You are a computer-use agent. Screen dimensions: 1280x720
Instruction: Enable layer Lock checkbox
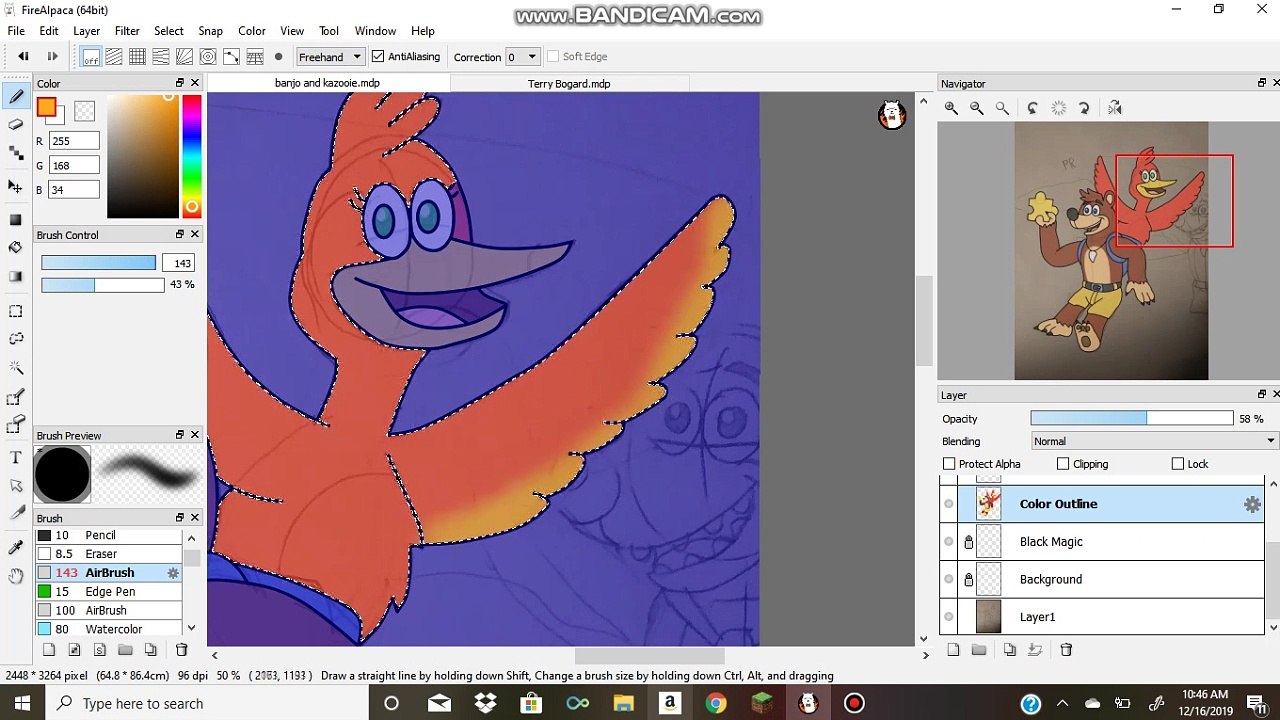[x=1178, y=464]
